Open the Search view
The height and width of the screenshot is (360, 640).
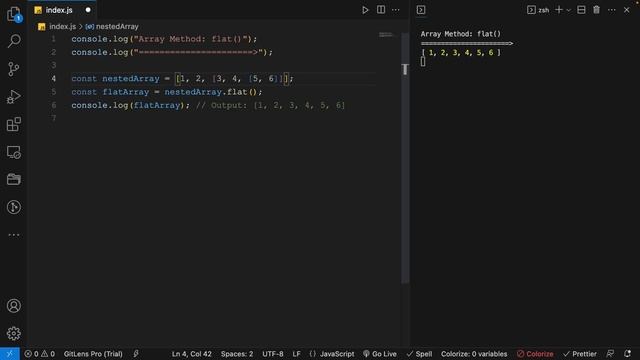tap(14, 41)
